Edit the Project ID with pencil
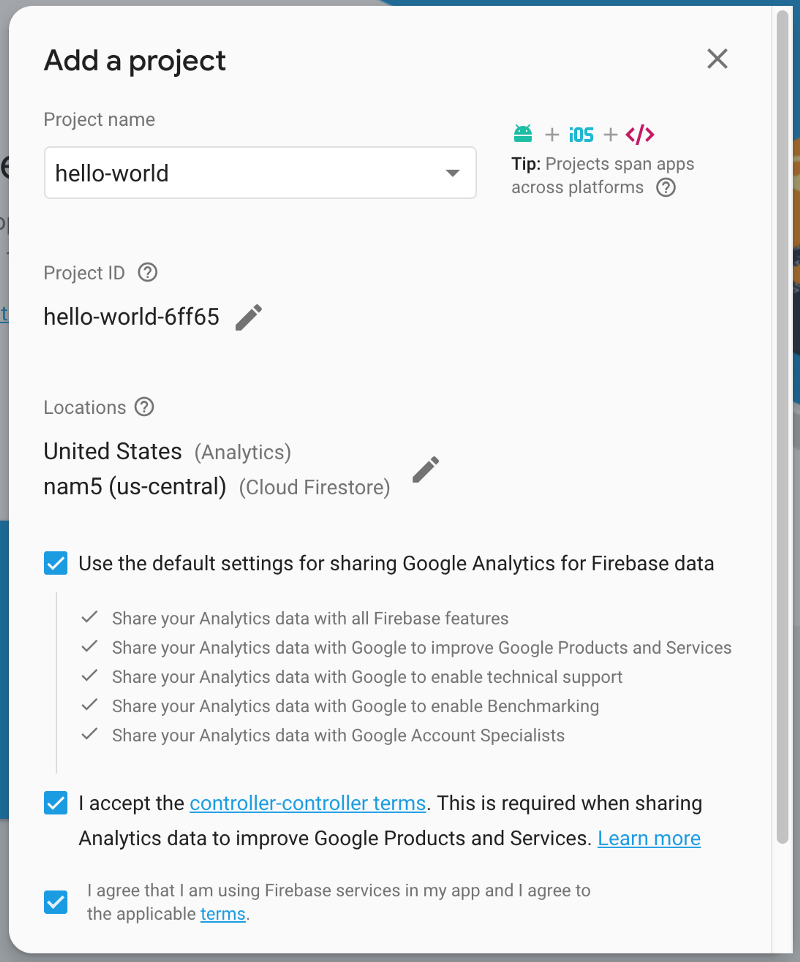 (249, 318)
